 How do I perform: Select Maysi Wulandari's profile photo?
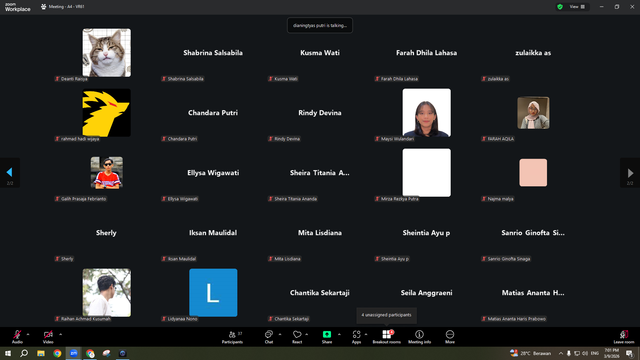click(427, 113)
